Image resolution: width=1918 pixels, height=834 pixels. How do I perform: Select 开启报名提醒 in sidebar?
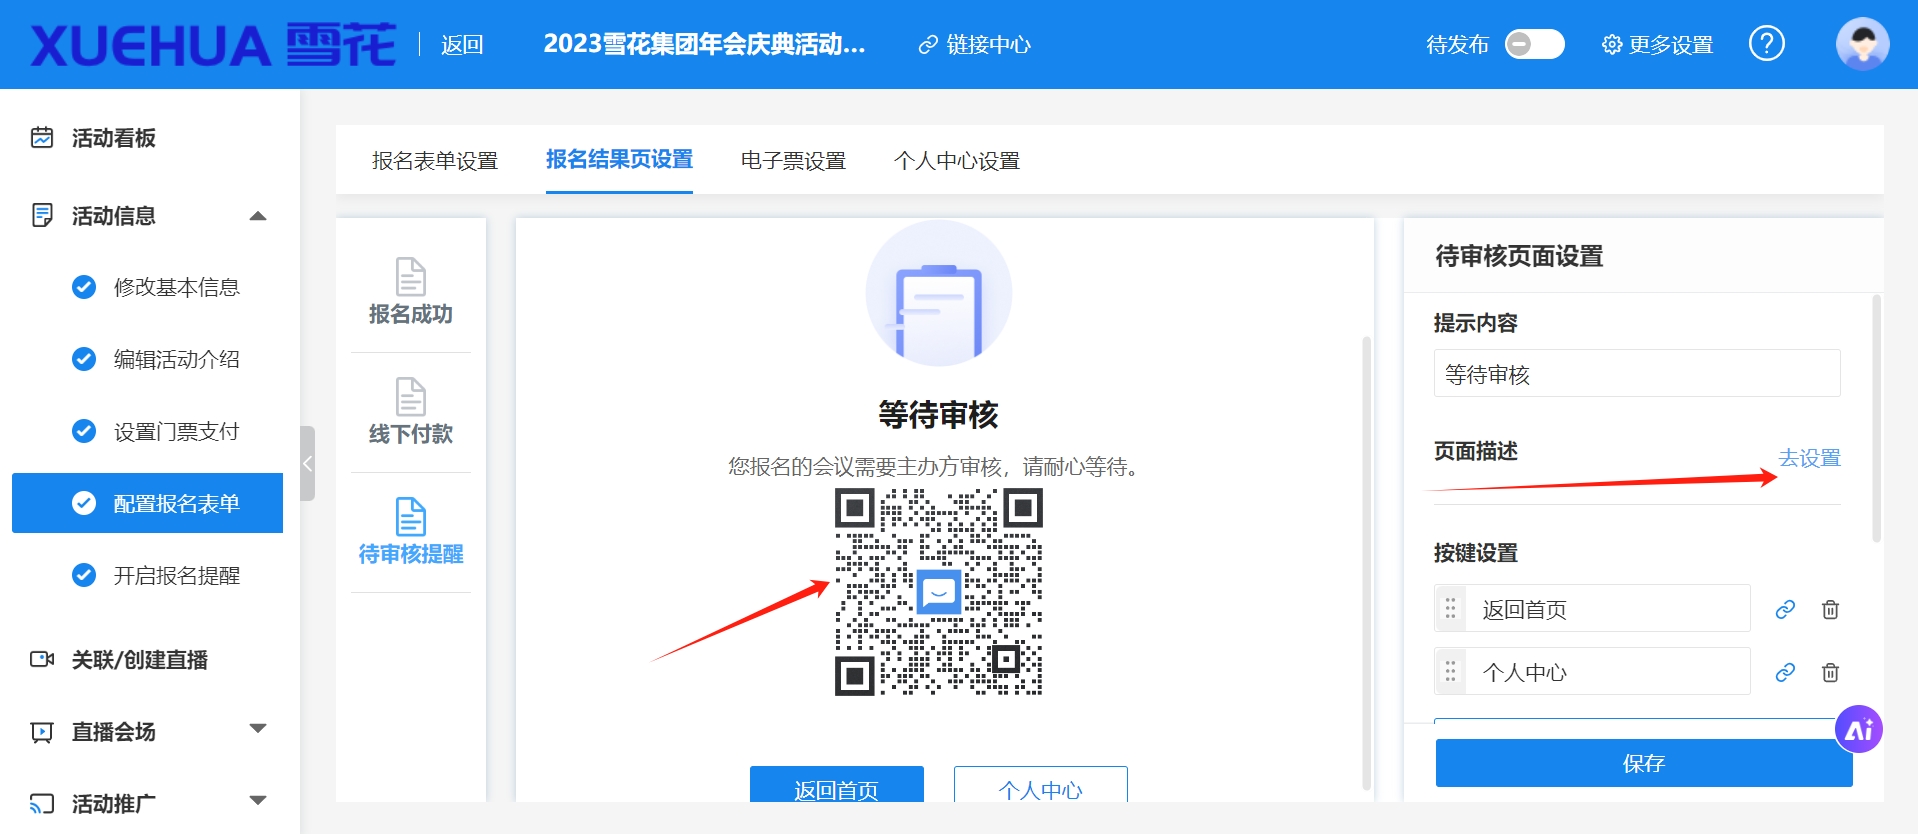click(177, 576)
